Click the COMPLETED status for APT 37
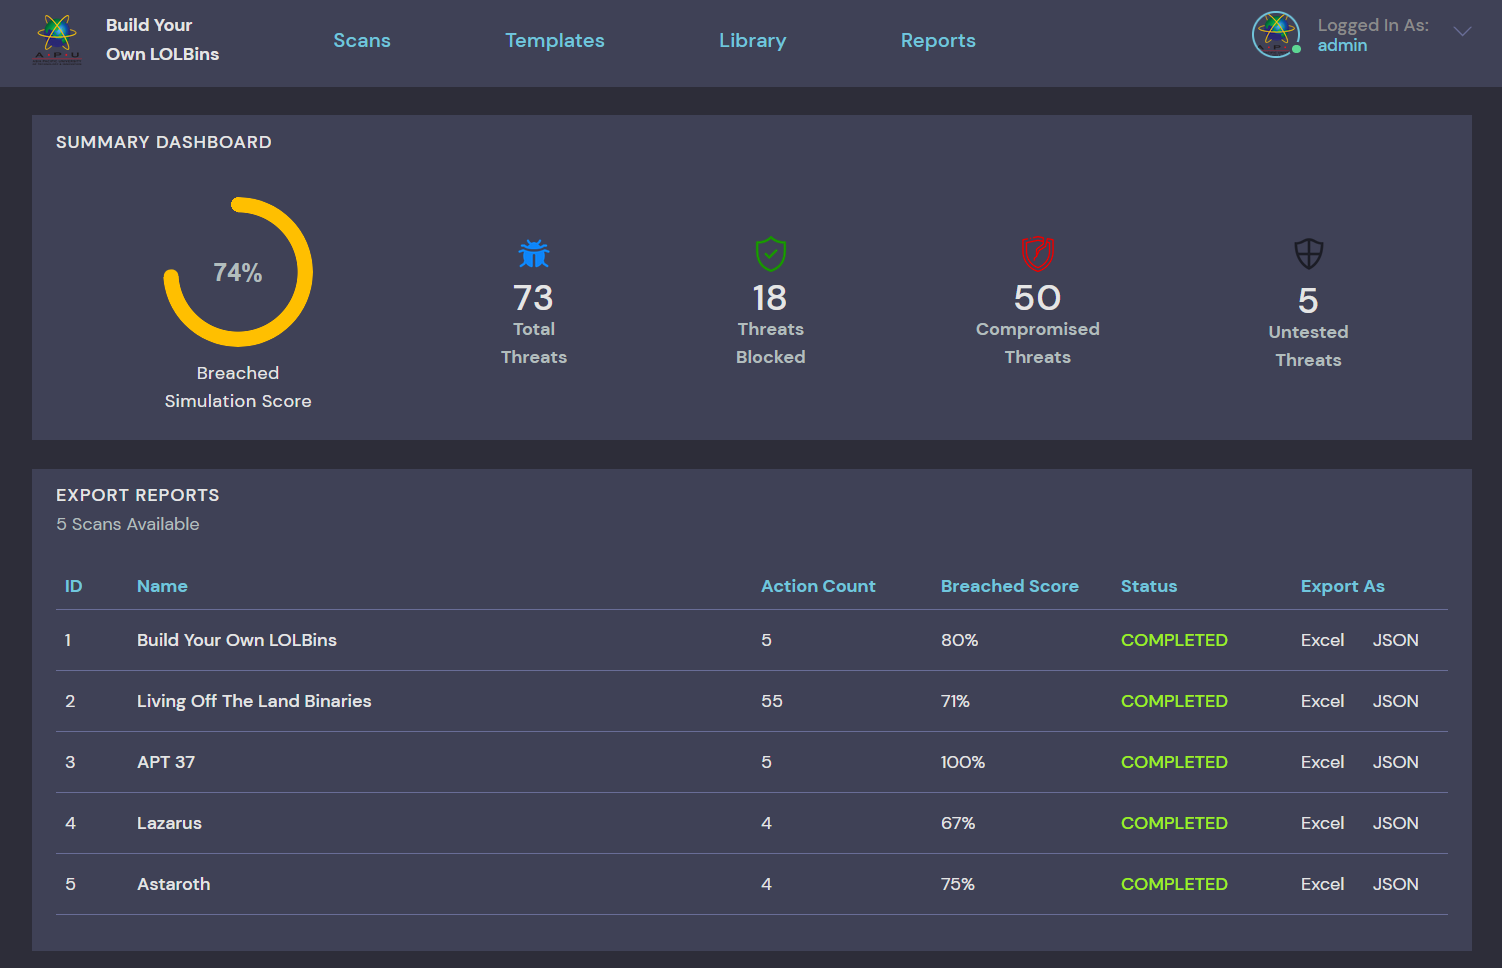This screenshot has height=968, width=1502. (x=1174, y=762)
